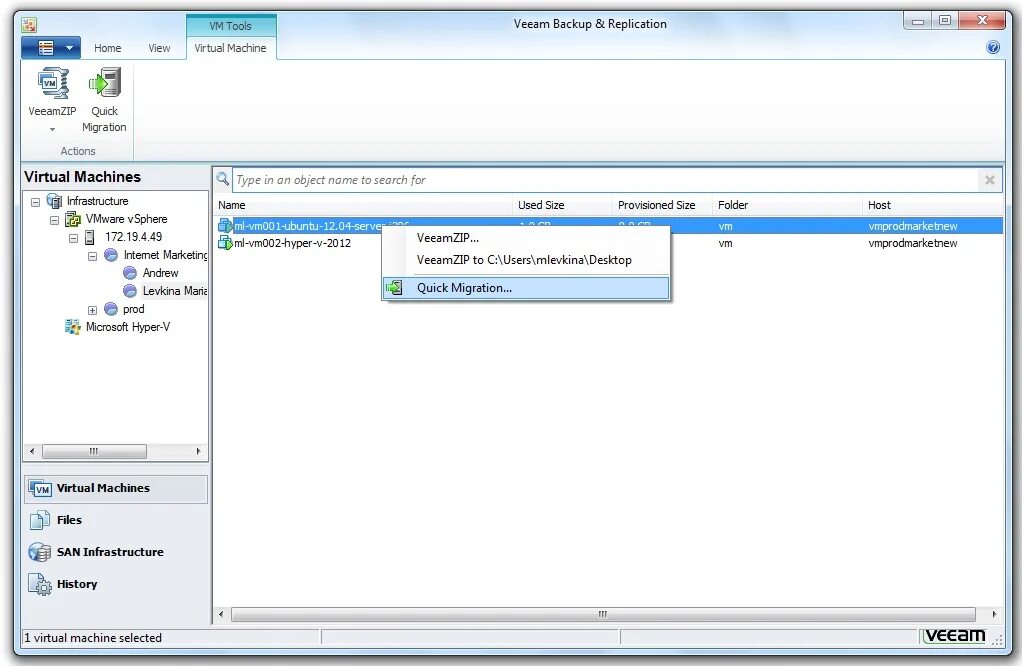Select Microsoft Hyper-V tree item
1022x666 pixels.
pyautogui.click(x=128, y=327)
